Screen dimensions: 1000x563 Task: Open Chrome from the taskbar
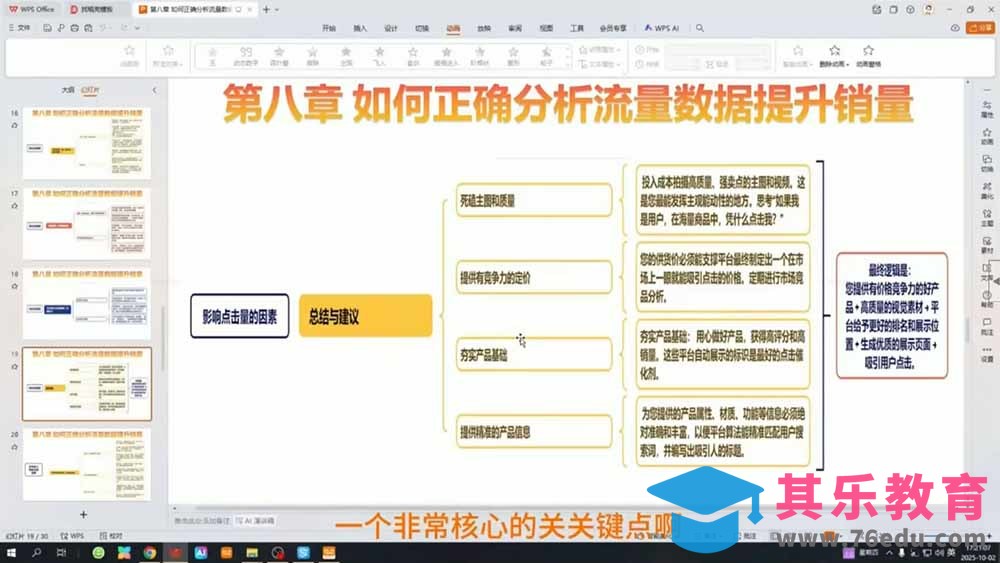(149, 553)
